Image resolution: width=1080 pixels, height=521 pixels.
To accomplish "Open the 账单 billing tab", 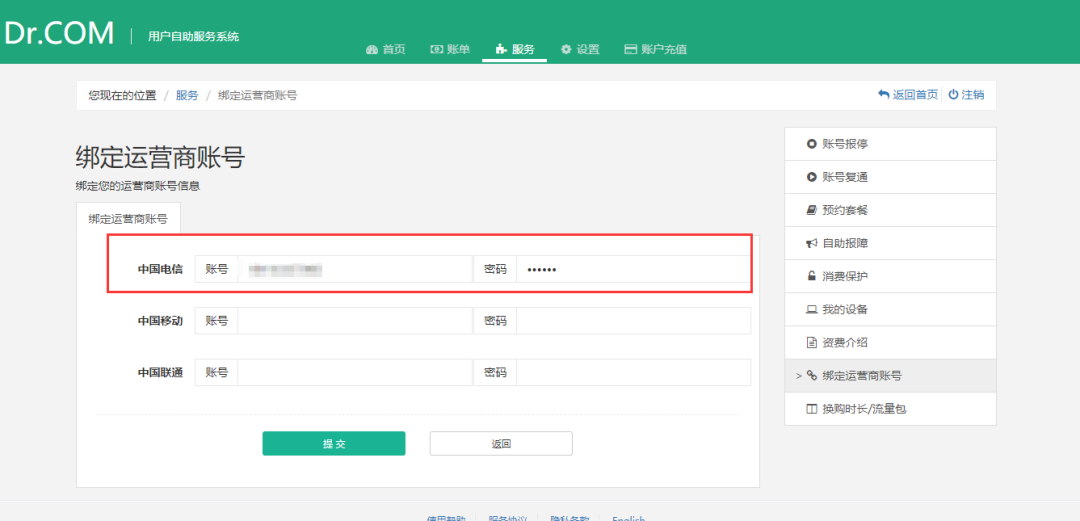I will 450,50.
